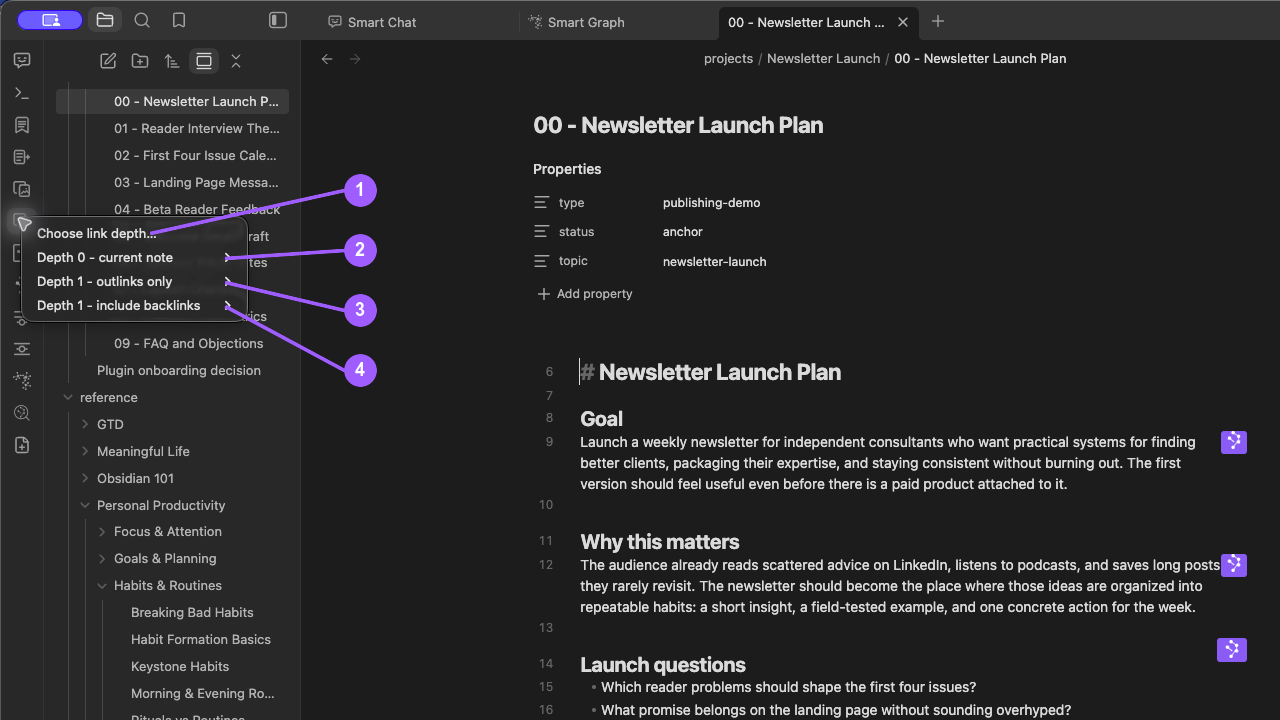Expand the Goals & Planning folder
The image size is (1280, 720).
pyautogui.click(x=102, y=558)
